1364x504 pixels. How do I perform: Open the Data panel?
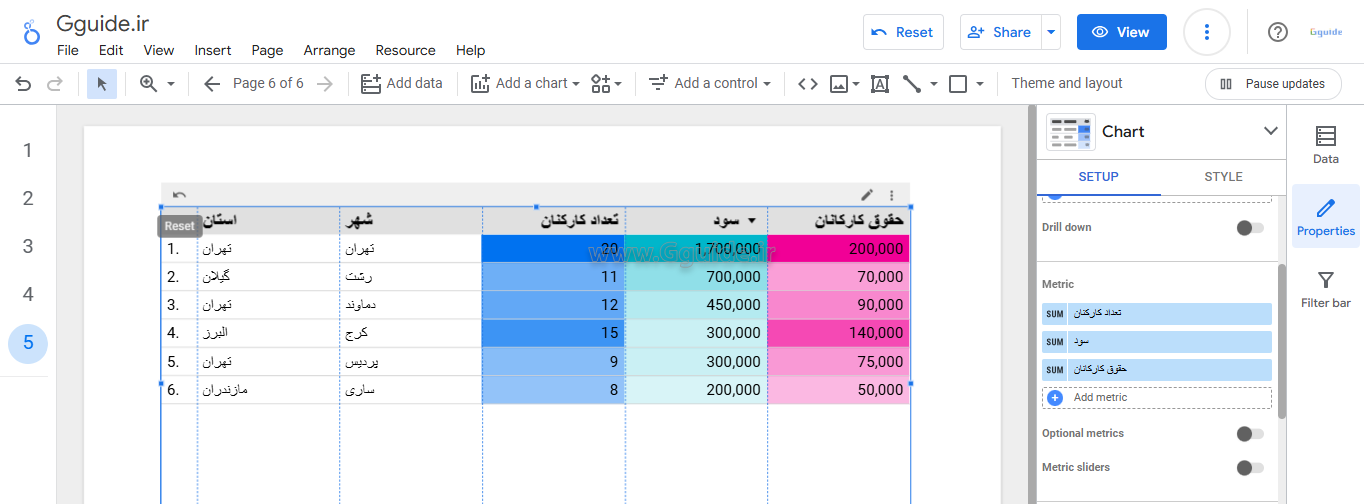(x=1325, y=145)
